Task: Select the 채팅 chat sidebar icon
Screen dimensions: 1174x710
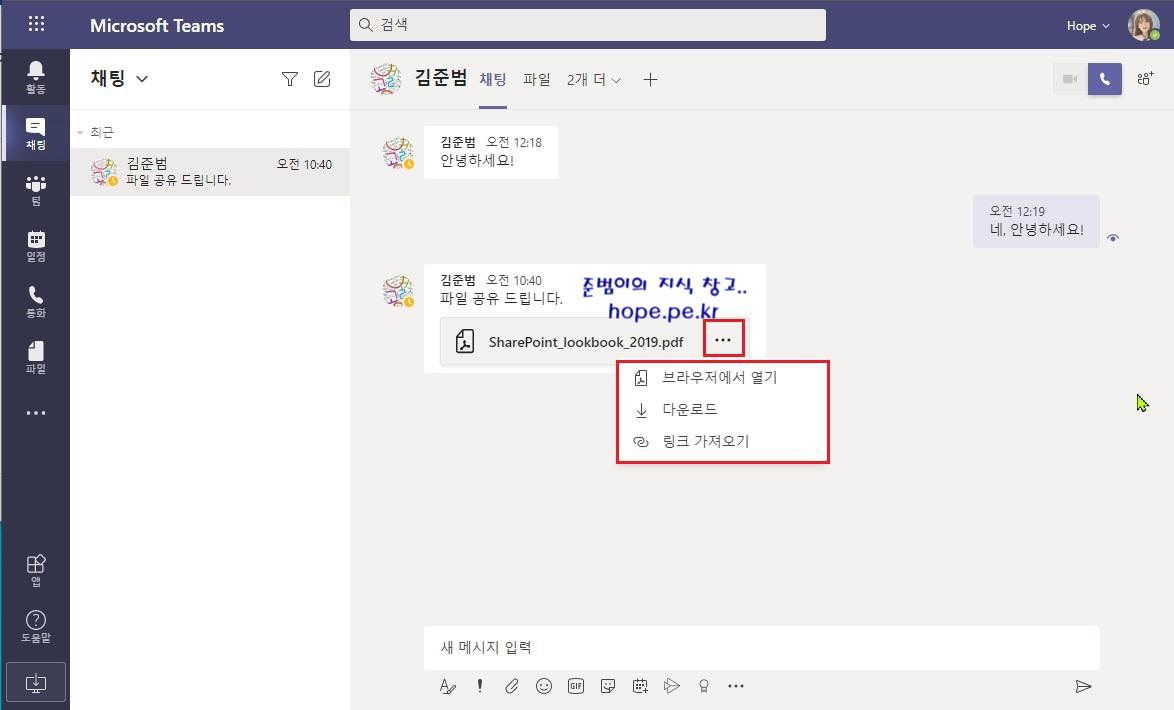Action: click(36, 133)
